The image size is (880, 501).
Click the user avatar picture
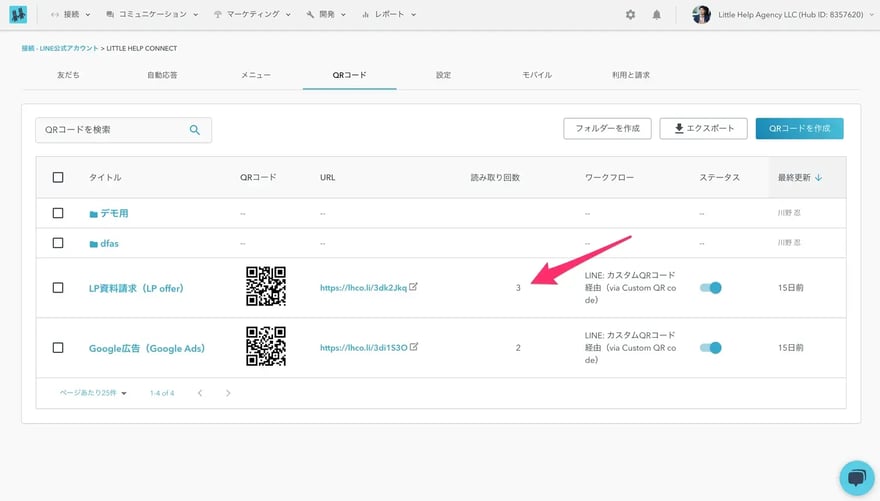(x=701, y=15)
